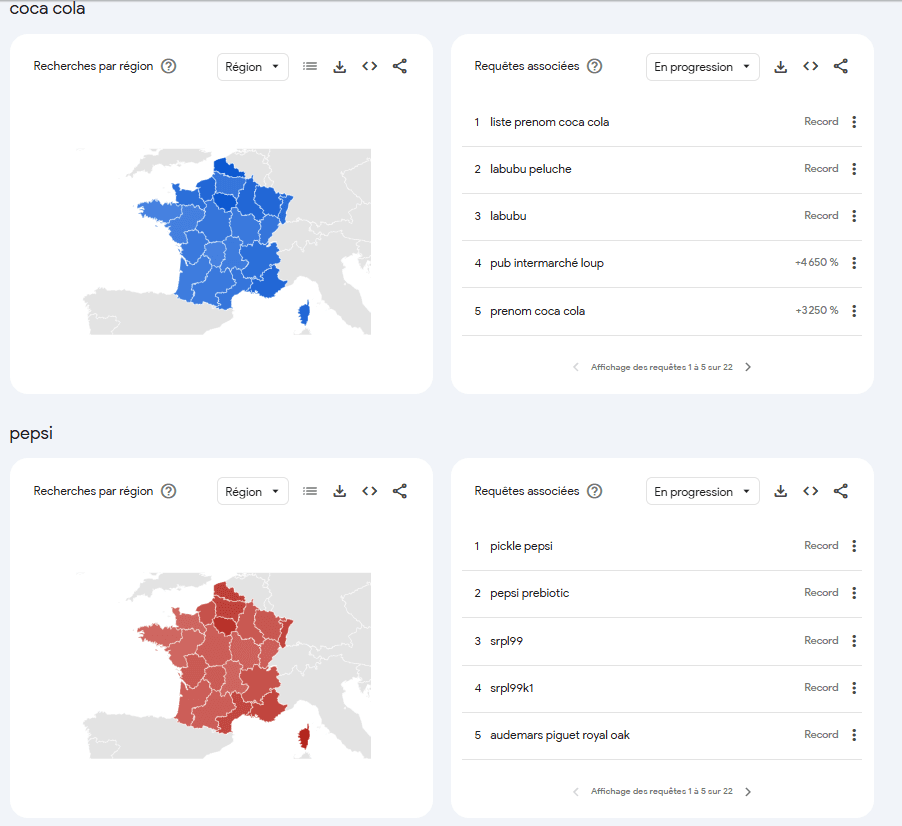902x826 pixels.
Task: Click the Record value next to labubu peluche
Action: coord(821,169)
